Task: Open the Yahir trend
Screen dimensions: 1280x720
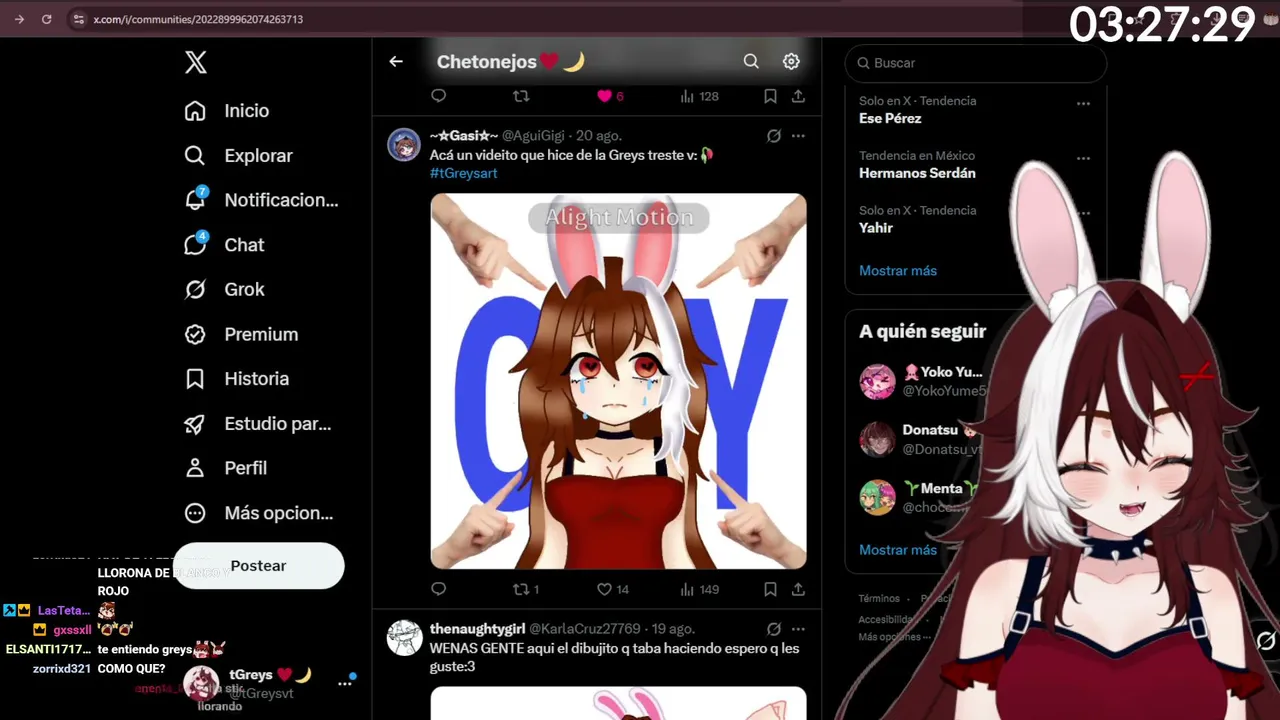Action: pyautogui.click(x=876, y=228)
